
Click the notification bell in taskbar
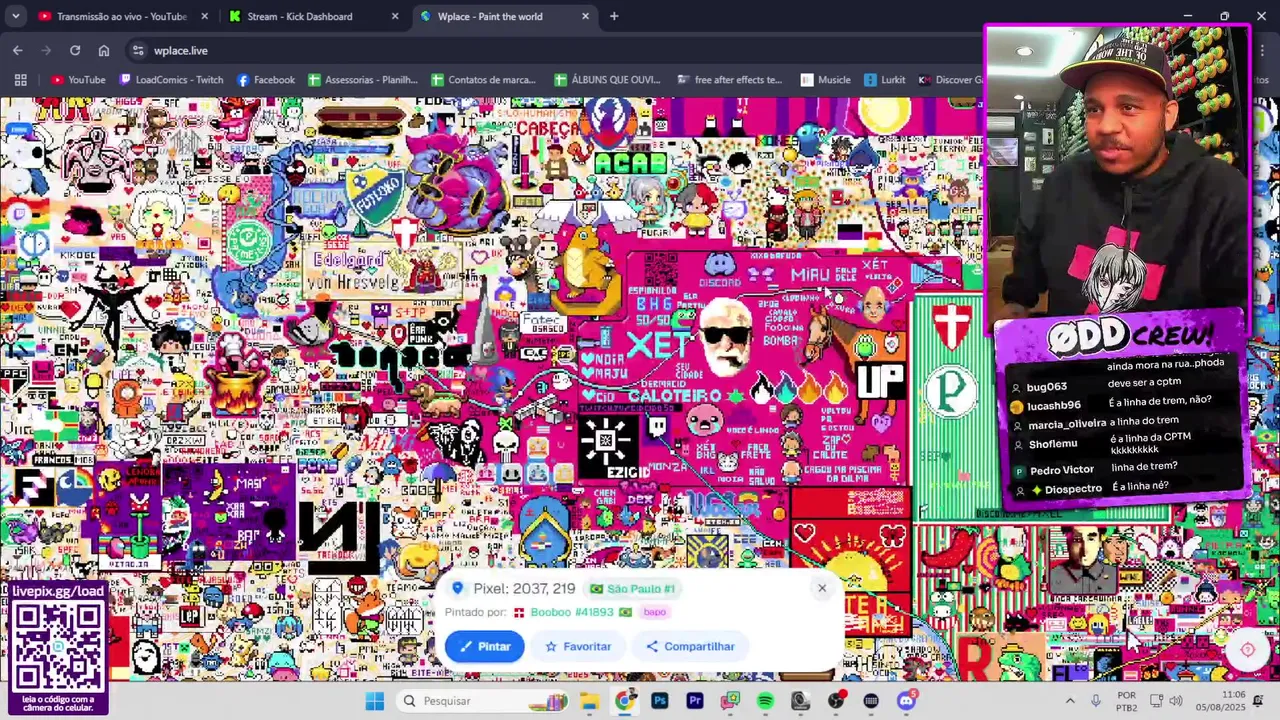pos(1259,701)
